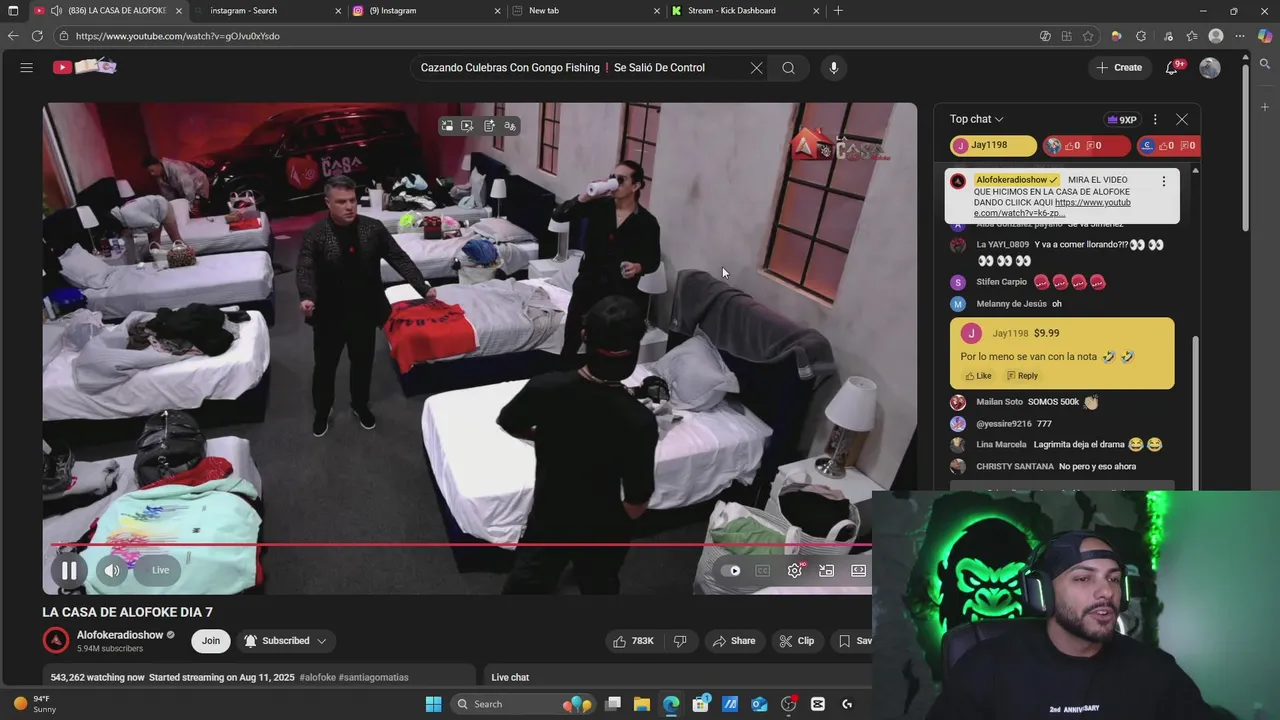Like the video with 783K likes

[x=633, y=641]
